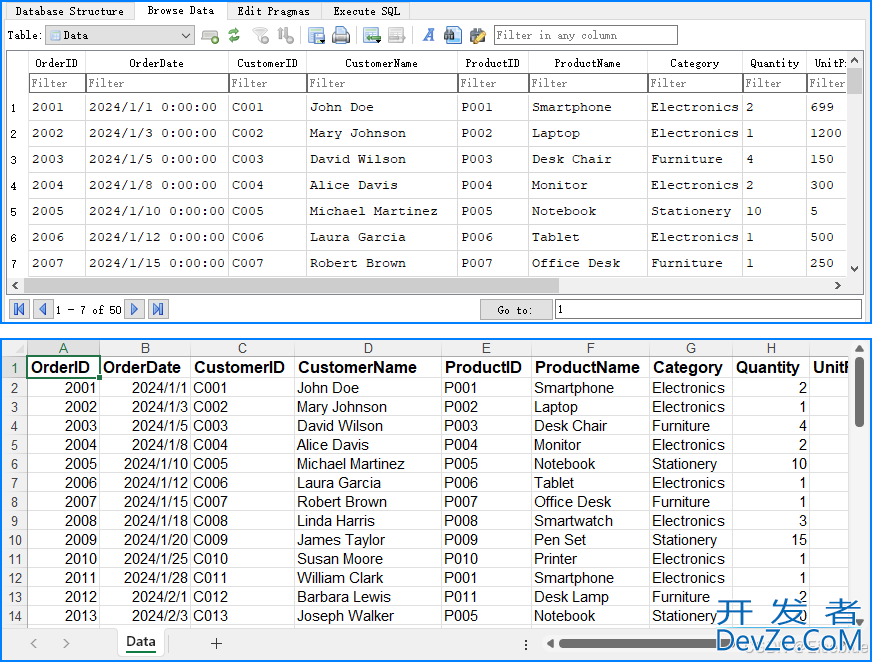The width and height of the screenshot is (872, 662).
Task: Go to previous page of records
Action: pos(43,309)
